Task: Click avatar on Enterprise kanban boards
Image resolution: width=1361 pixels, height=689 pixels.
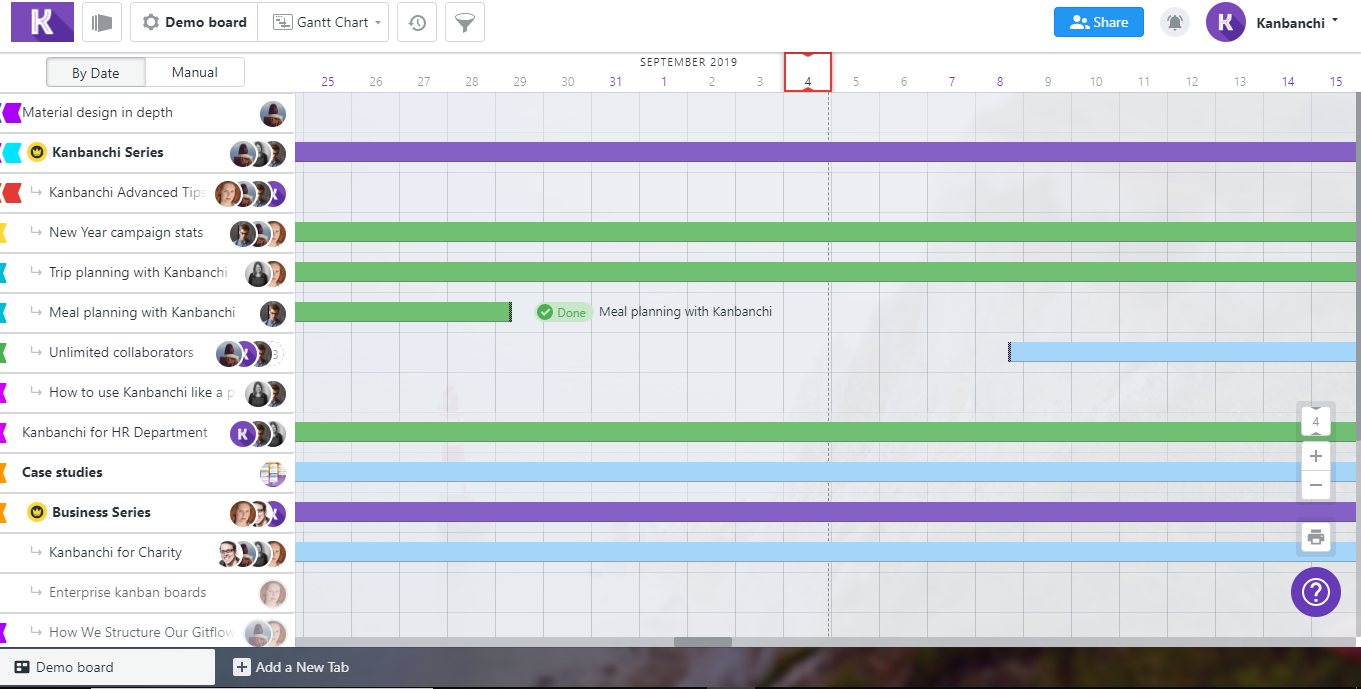Action: tap(273, 594)
